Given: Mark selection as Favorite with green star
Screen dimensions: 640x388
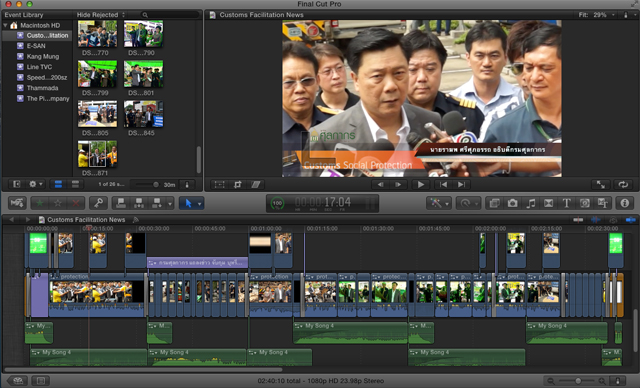Looking at the screenshot, I should click(40, 203).
